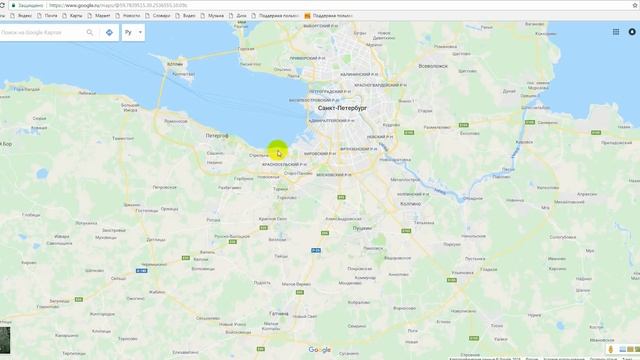Viewport: 640px width, 360px height.
Task: Click the Красносельский р-н district label
Action: tap(284, 164)
